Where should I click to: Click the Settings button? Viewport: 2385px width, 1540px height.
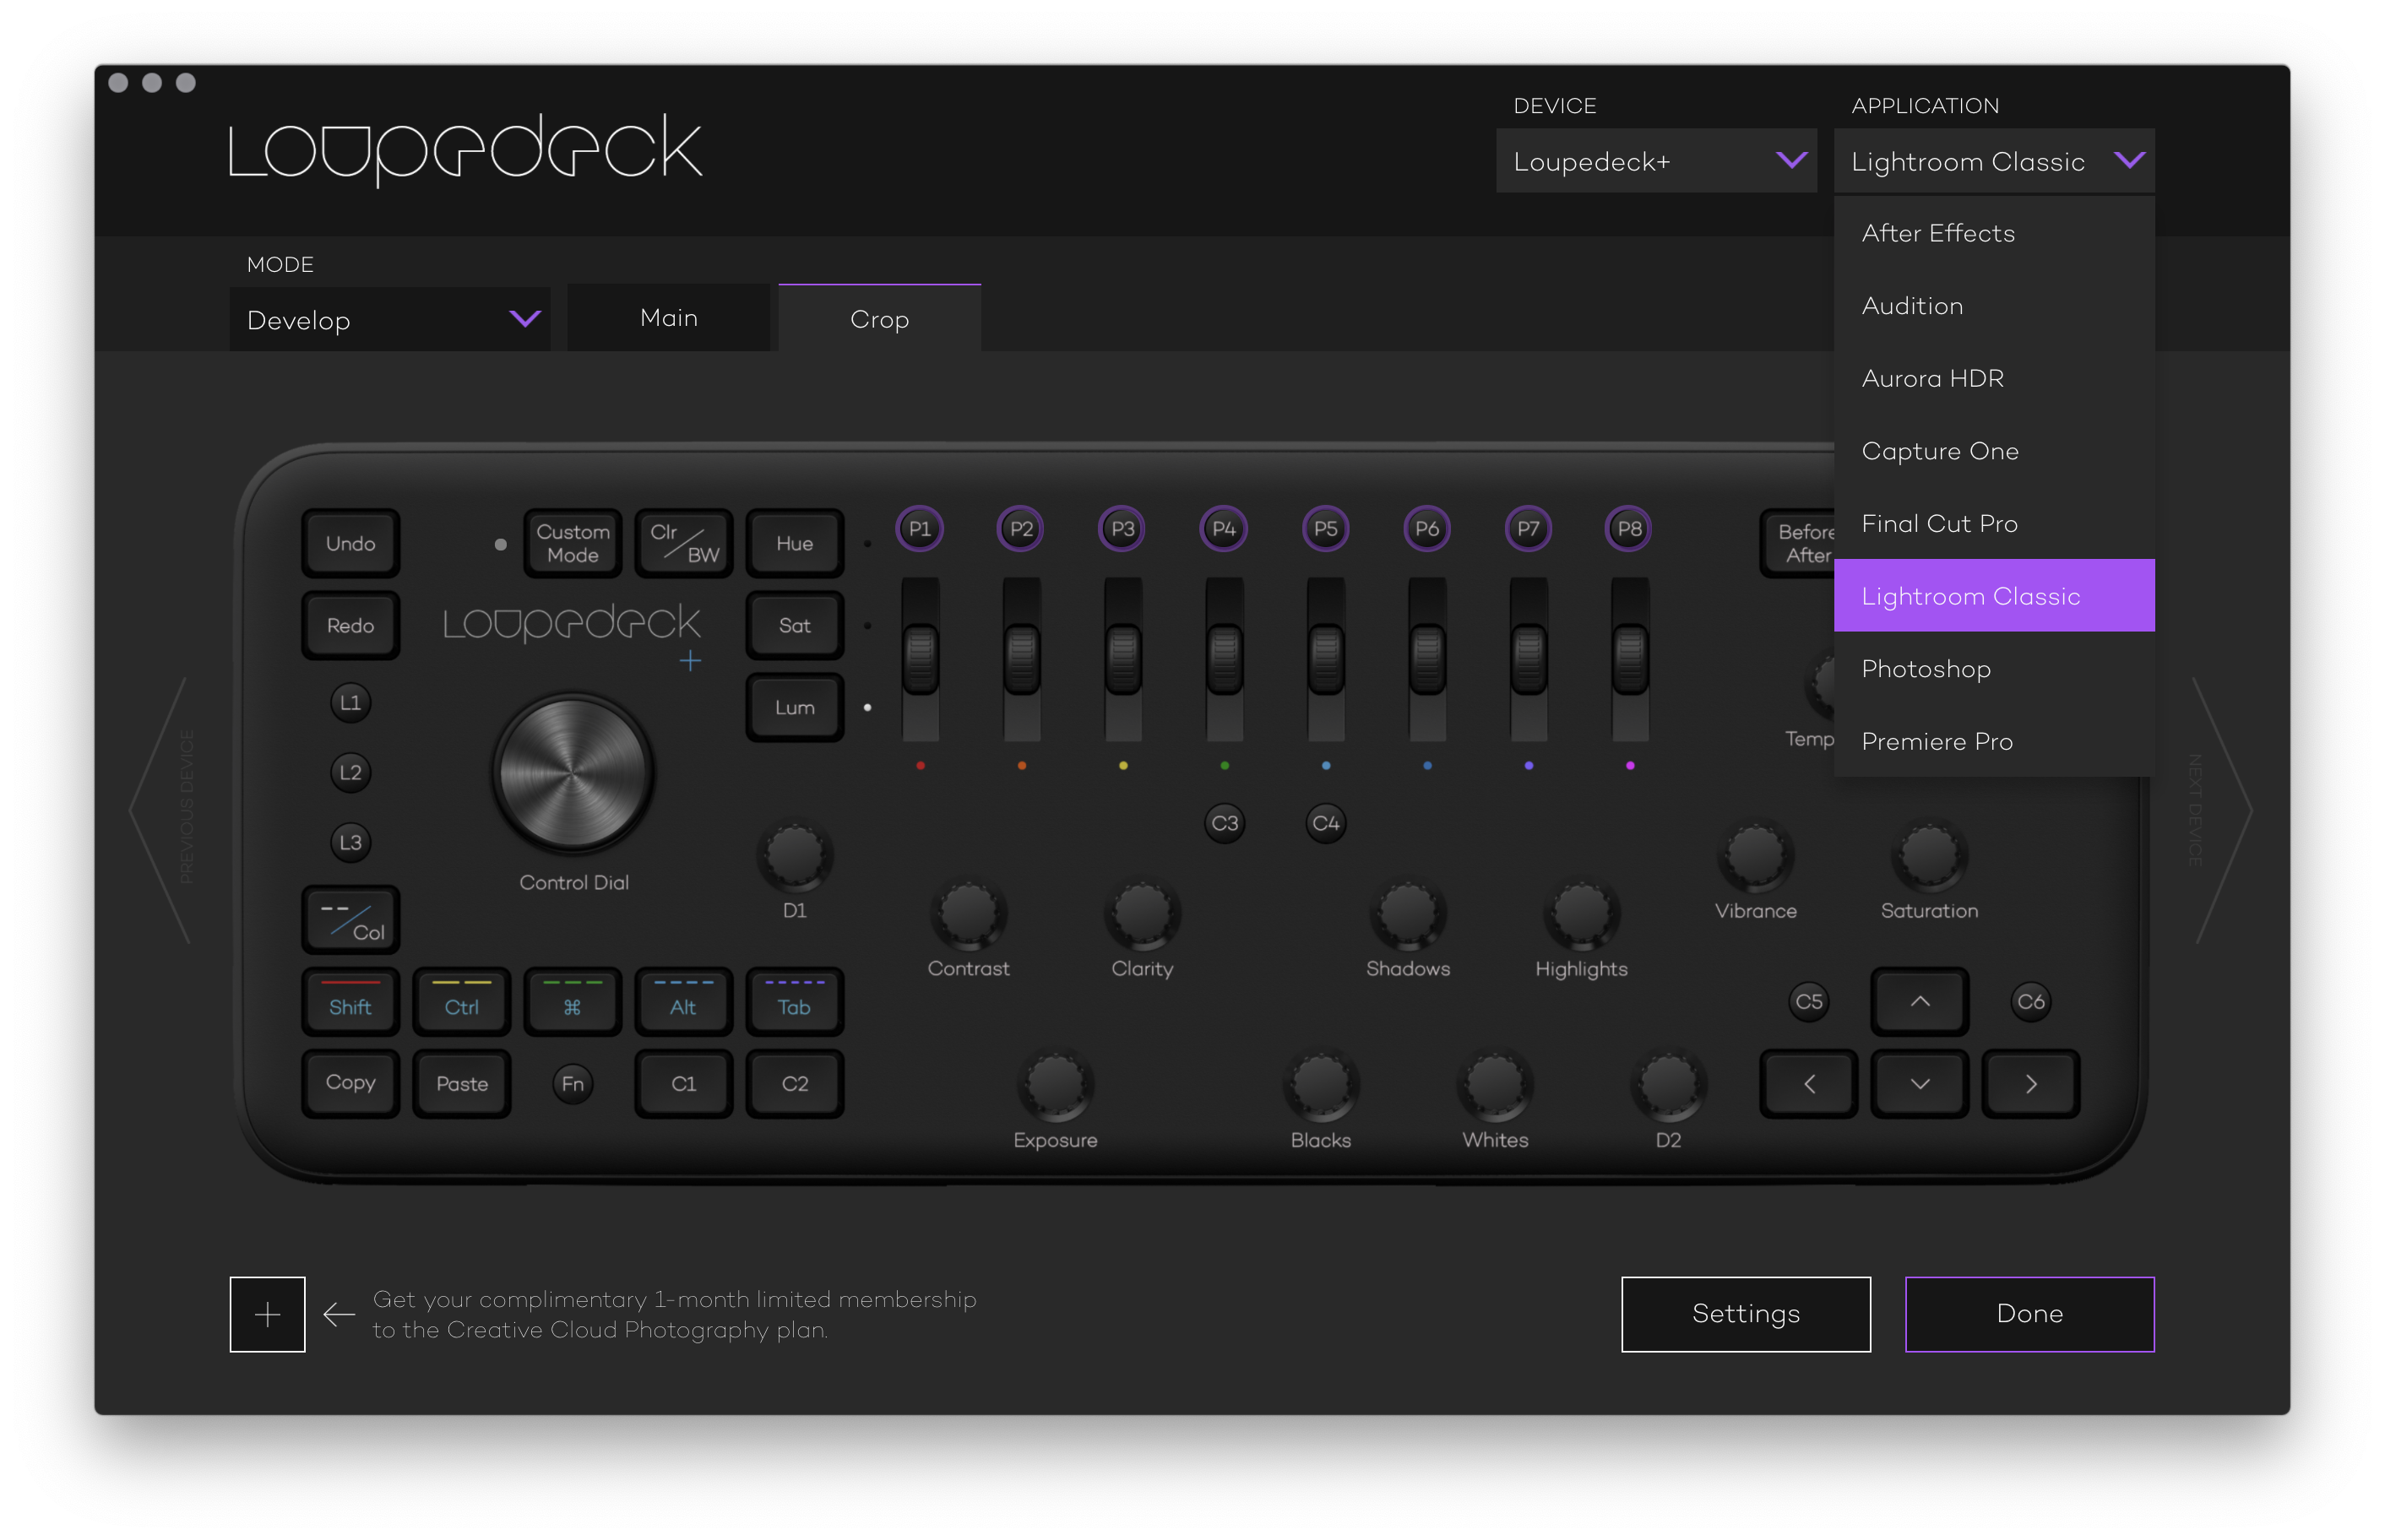pyautogui.click(x=1745, y=1314)
